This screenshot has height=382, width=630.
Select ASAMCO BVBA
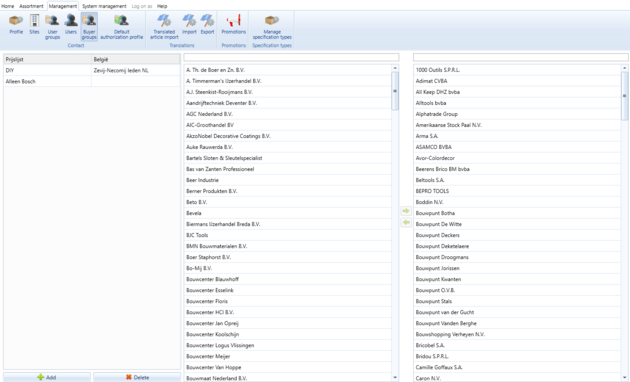(517, 147)
